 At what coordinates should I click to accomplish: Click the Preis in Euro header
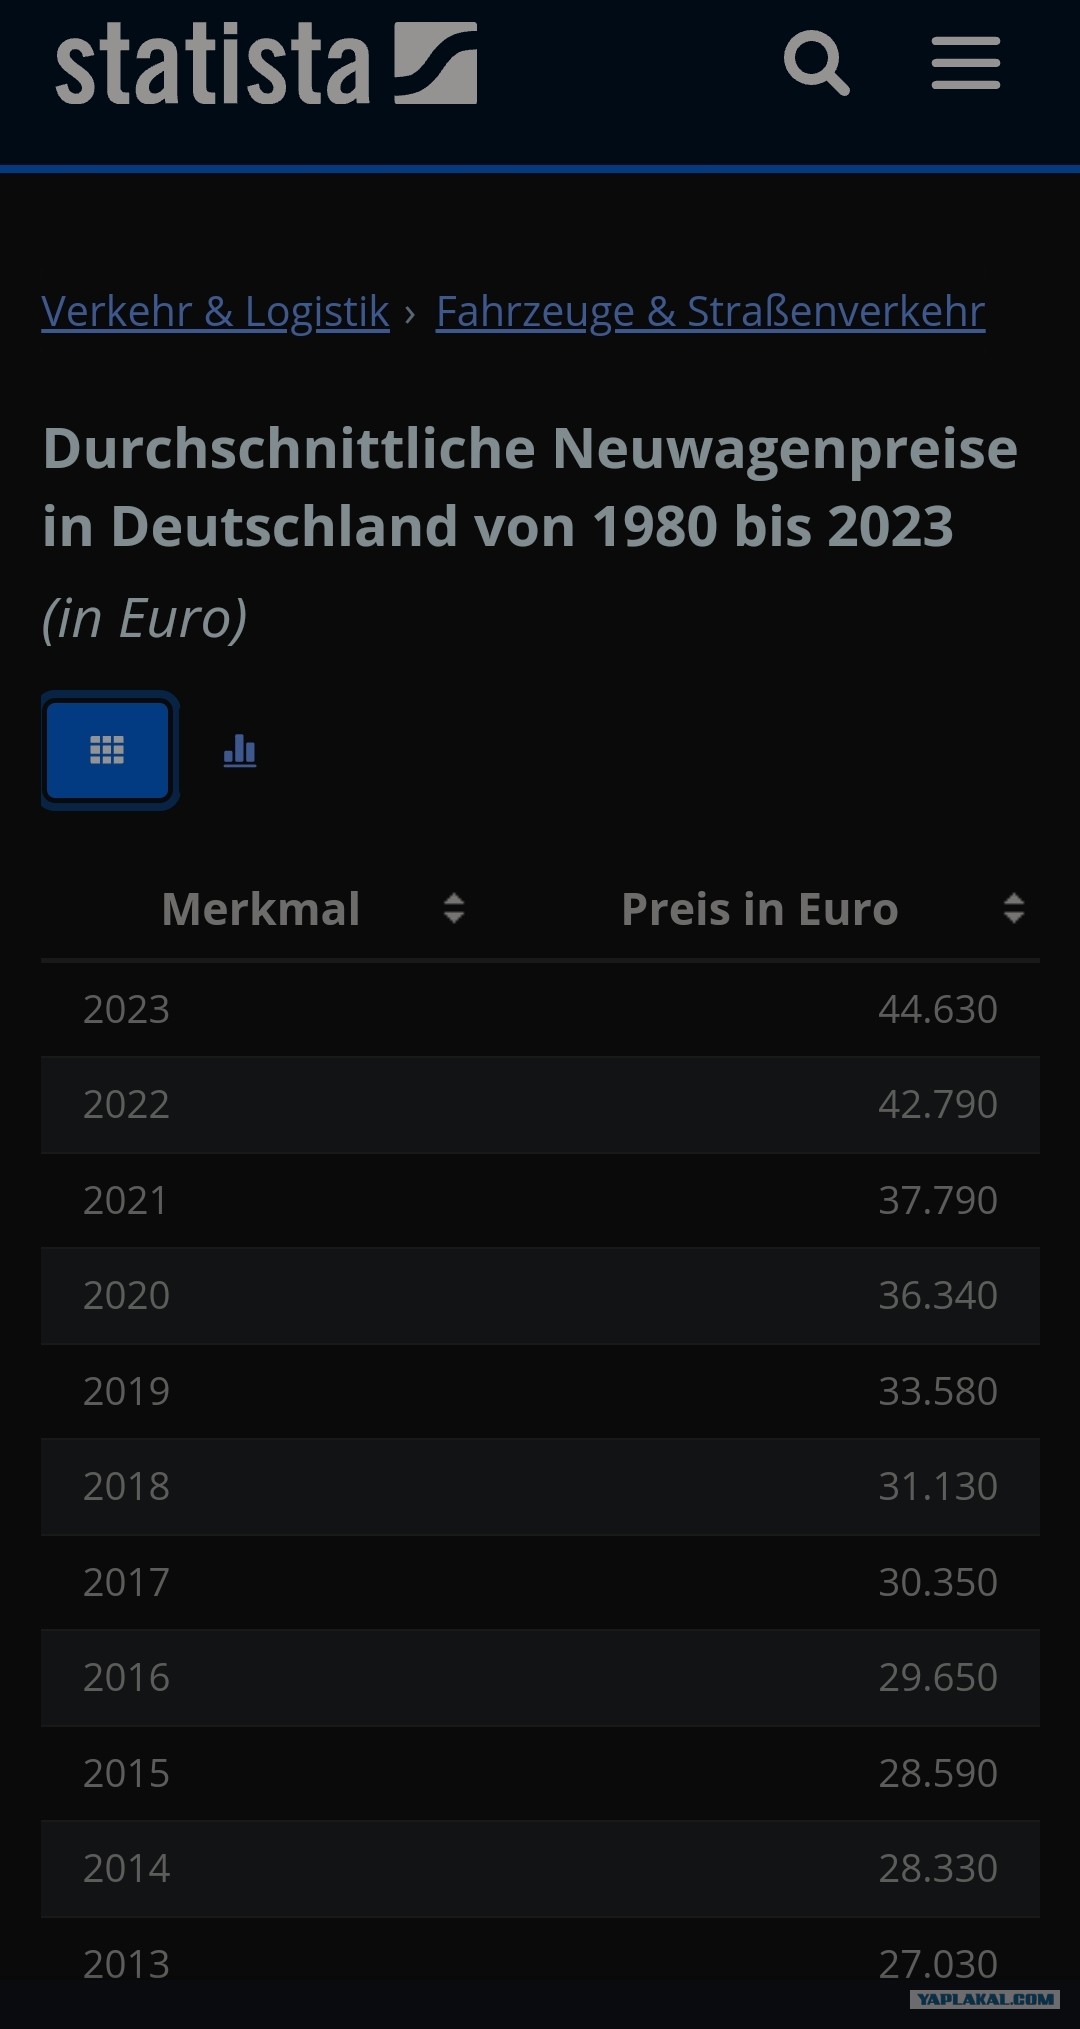click(760, 909)
